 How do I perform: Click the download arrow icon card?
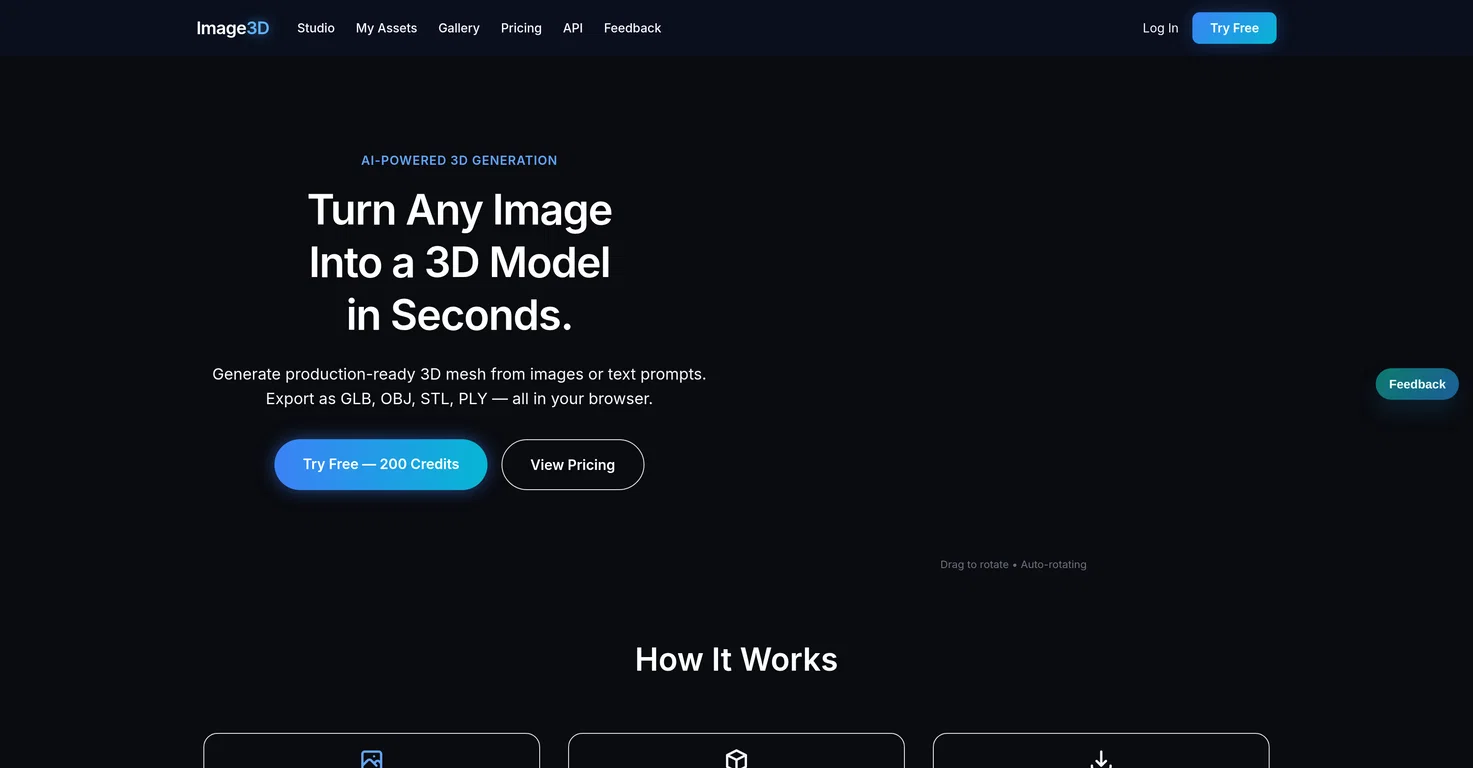tap(1101, 751)
